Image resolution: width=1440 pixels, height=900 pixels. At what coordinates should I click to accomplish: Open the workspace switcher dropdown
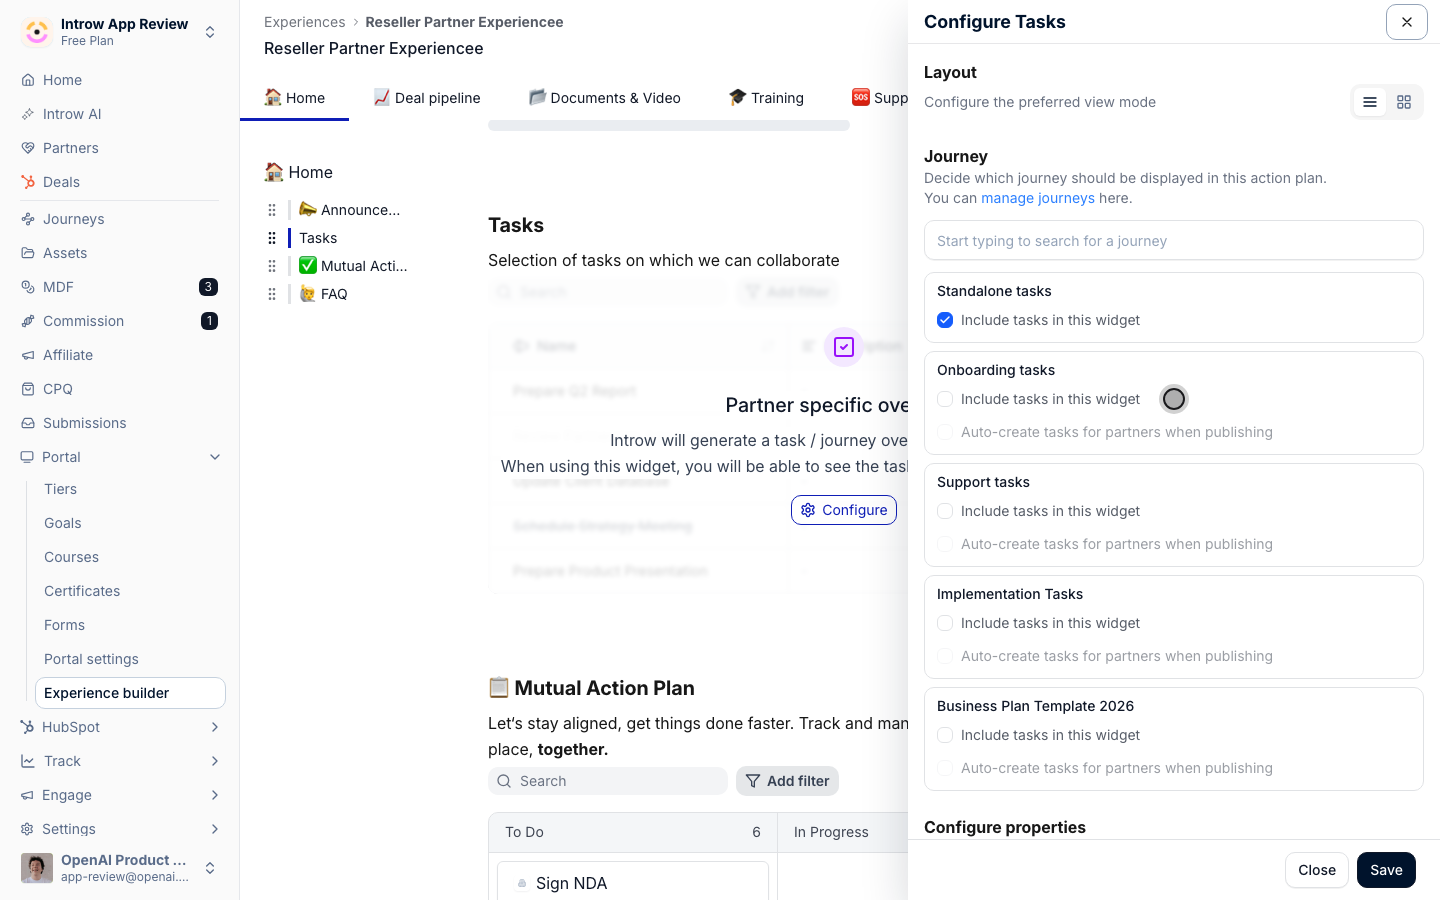[x=210, y=32]
